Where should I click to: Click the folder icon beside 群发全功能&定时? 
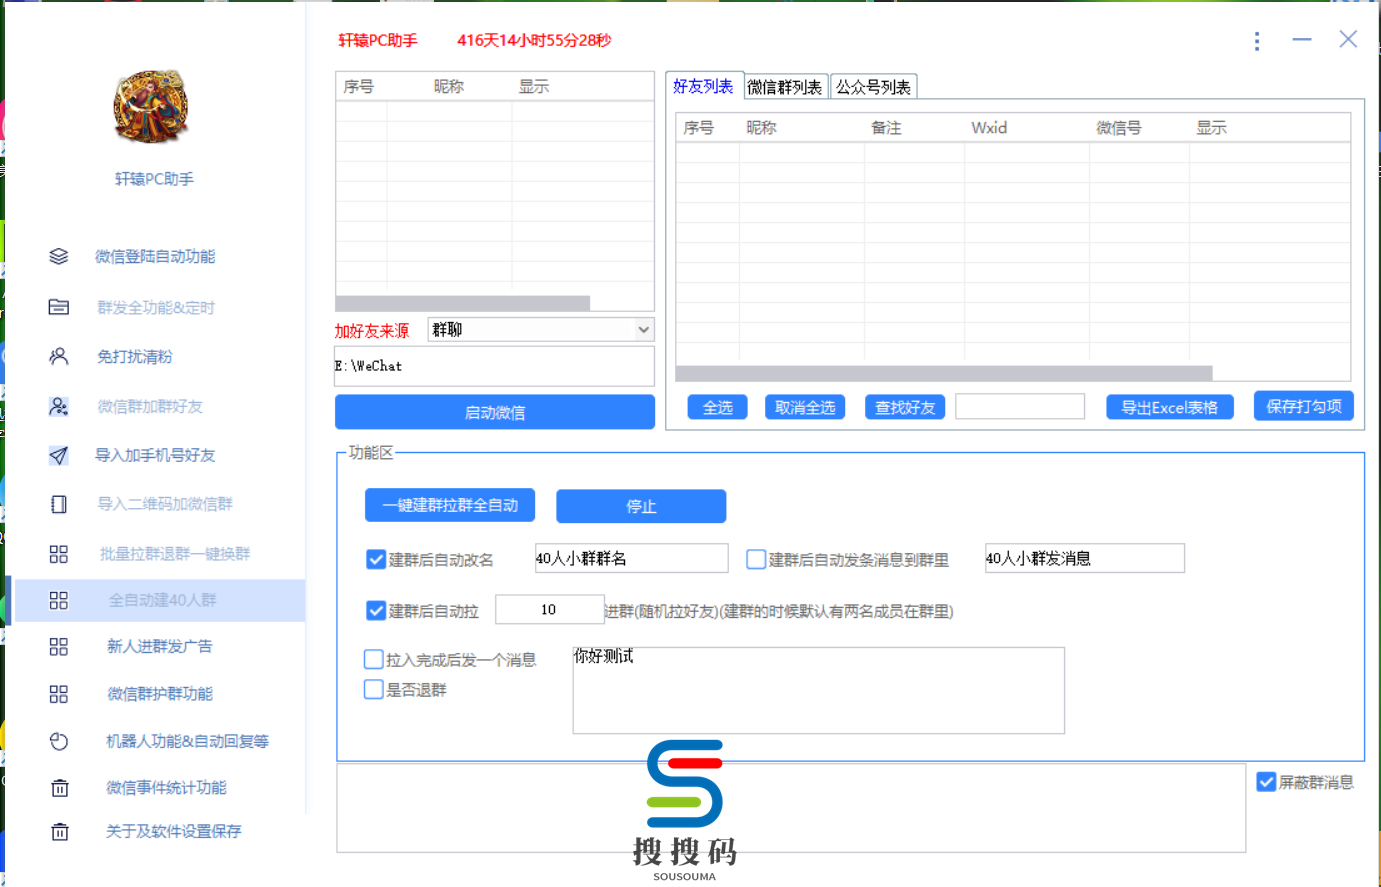point(59,307)
